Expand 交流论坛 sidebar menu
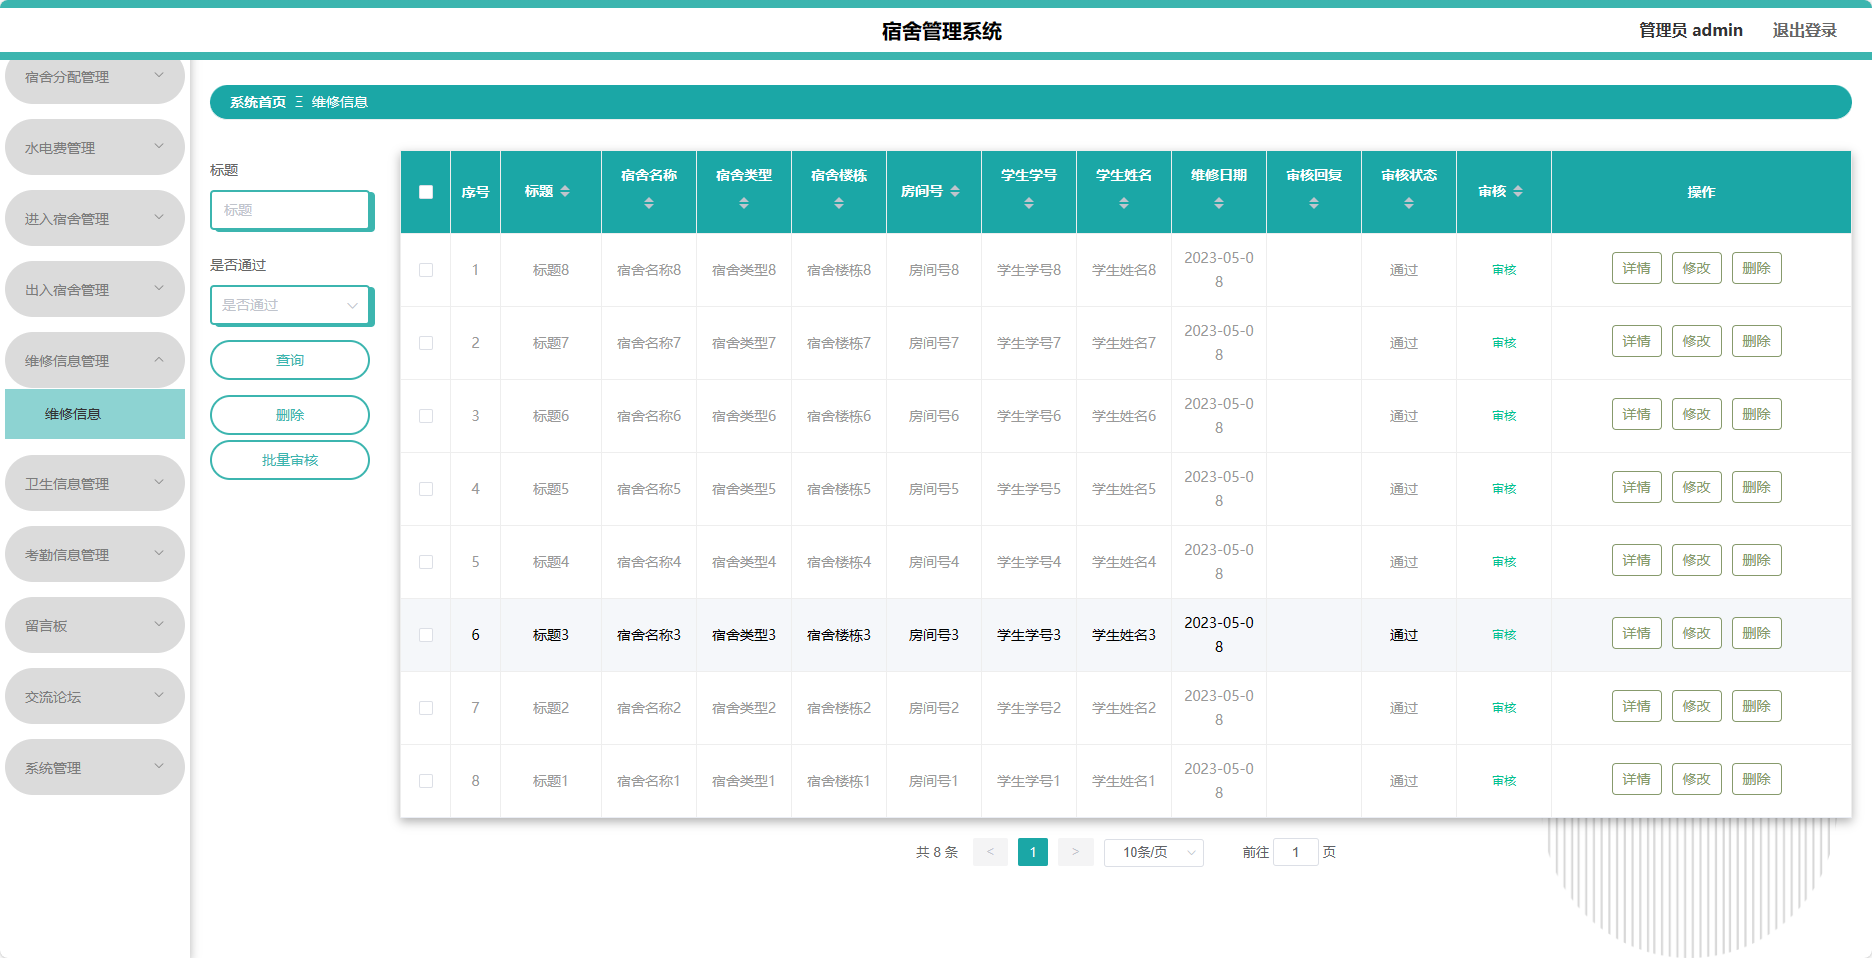This screenshot has width=1872, height=958. tap(95, 696)
